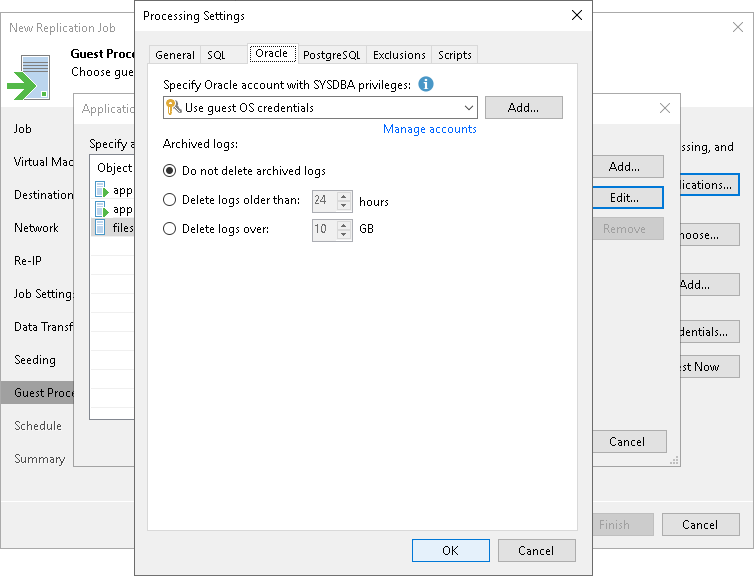754x576 pixels.
Task: Go to the Seeding wizard step
Action: tap(35, 360)
